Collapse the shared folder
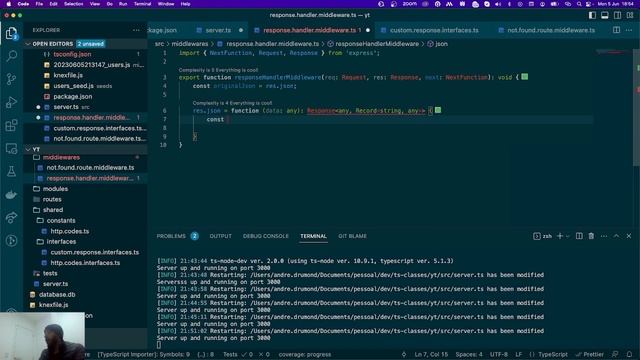The image size is (640, 360). 53,210
